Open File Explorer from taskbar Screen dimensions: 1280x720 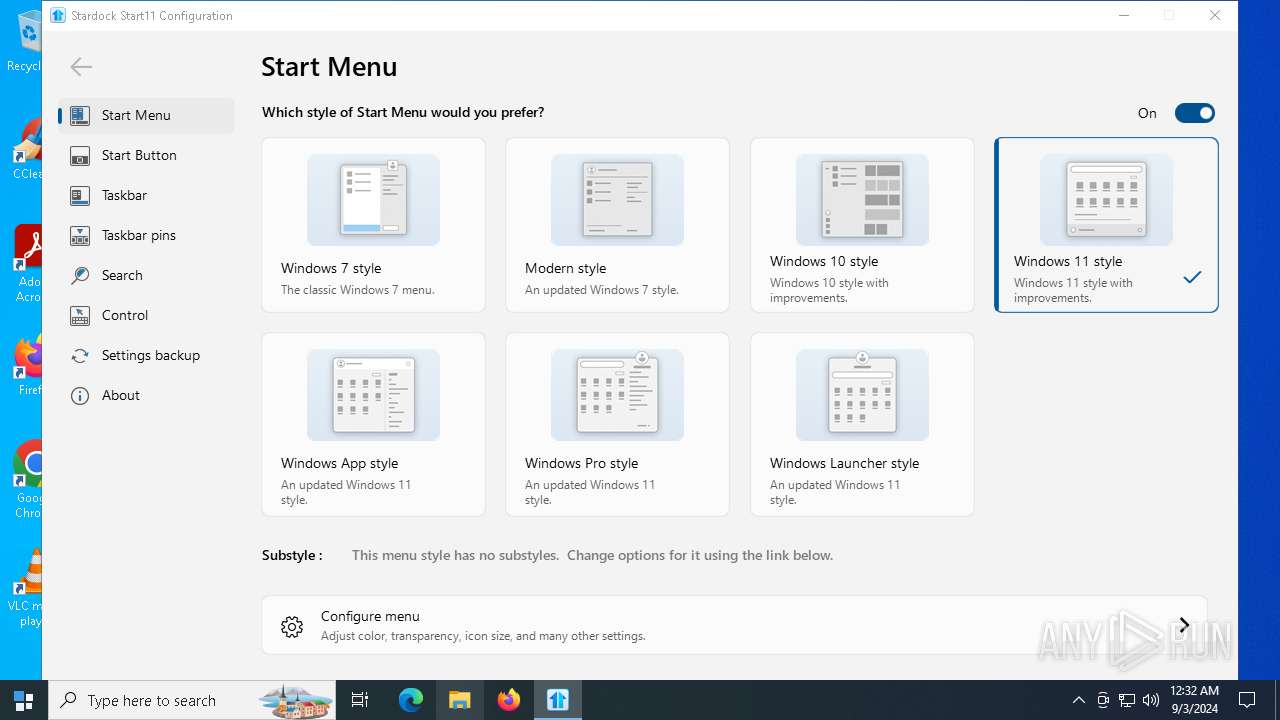click(x=460, y=700)
